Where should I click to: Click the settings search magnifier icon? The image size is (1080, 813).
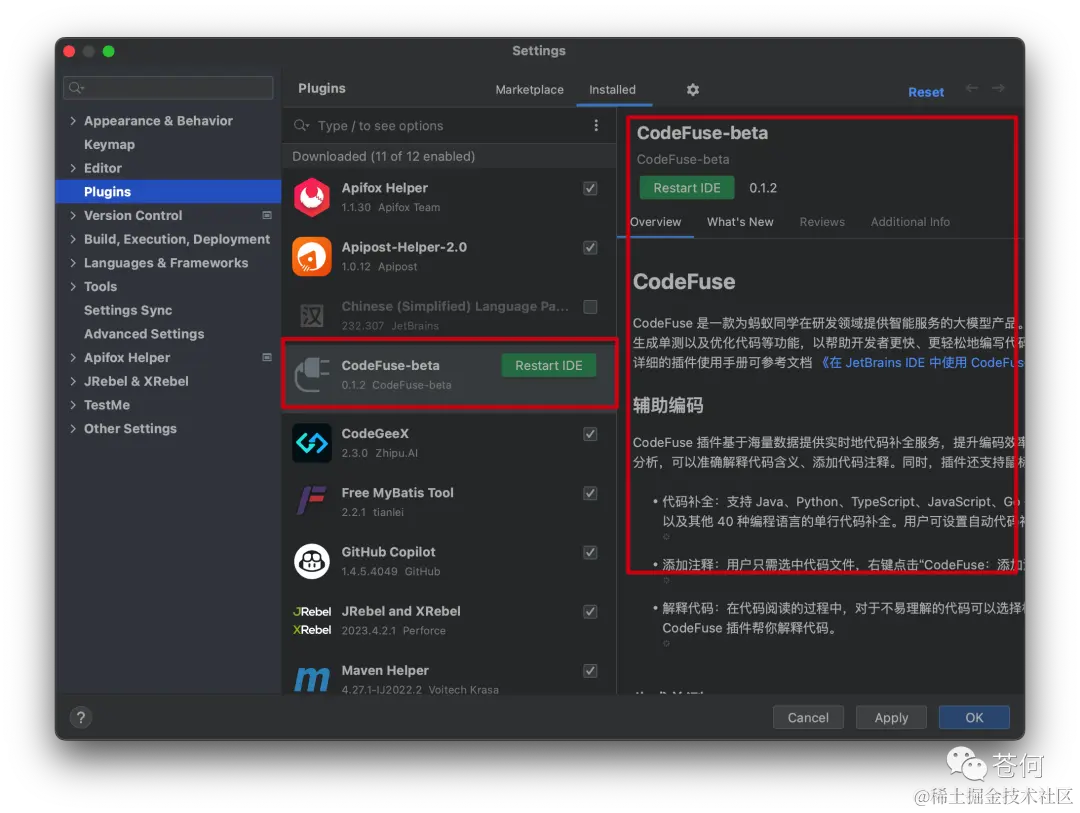76,88
